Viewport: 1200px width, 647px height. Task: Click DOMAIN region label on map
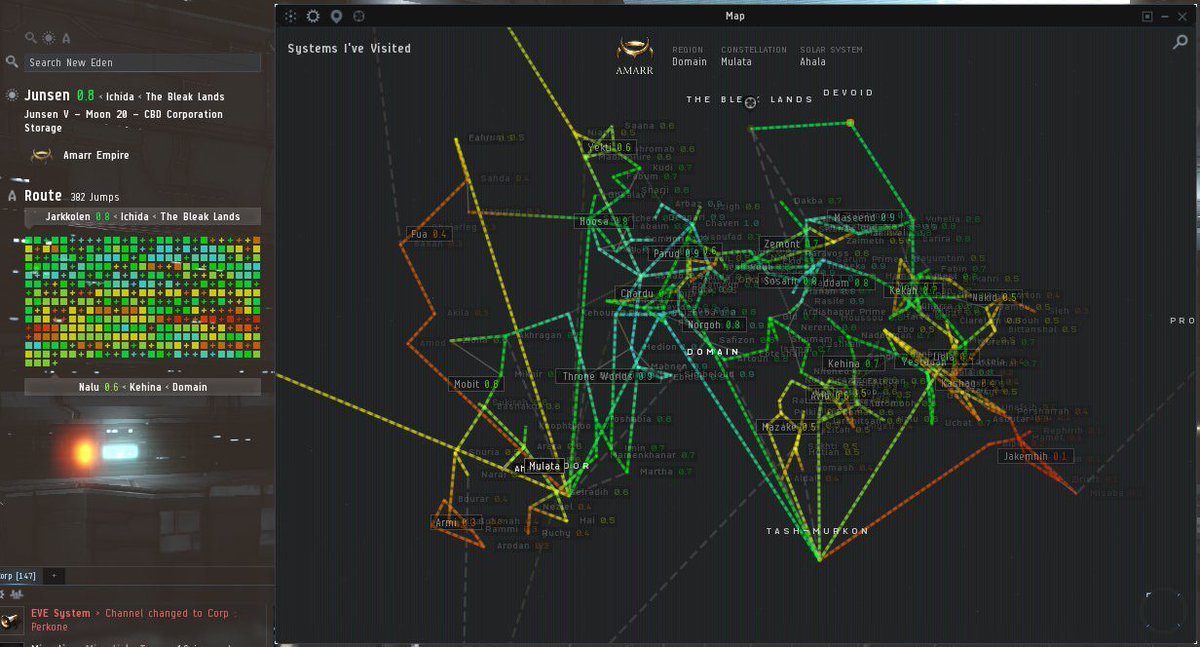713,352
